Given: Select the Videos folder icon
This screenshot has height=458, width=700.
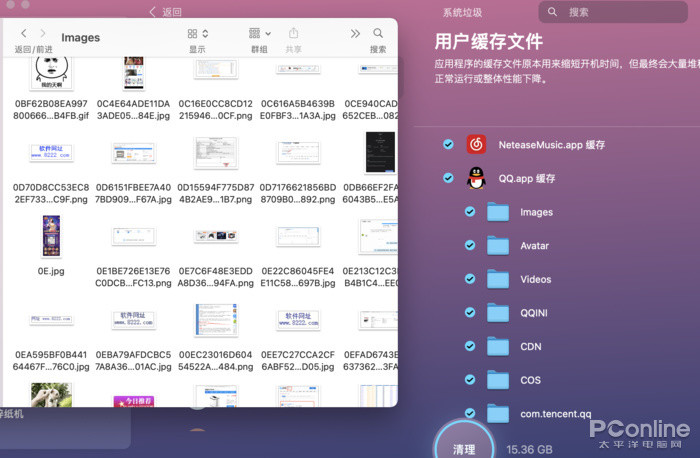Looking at the screenshot, I should (498, 279).
